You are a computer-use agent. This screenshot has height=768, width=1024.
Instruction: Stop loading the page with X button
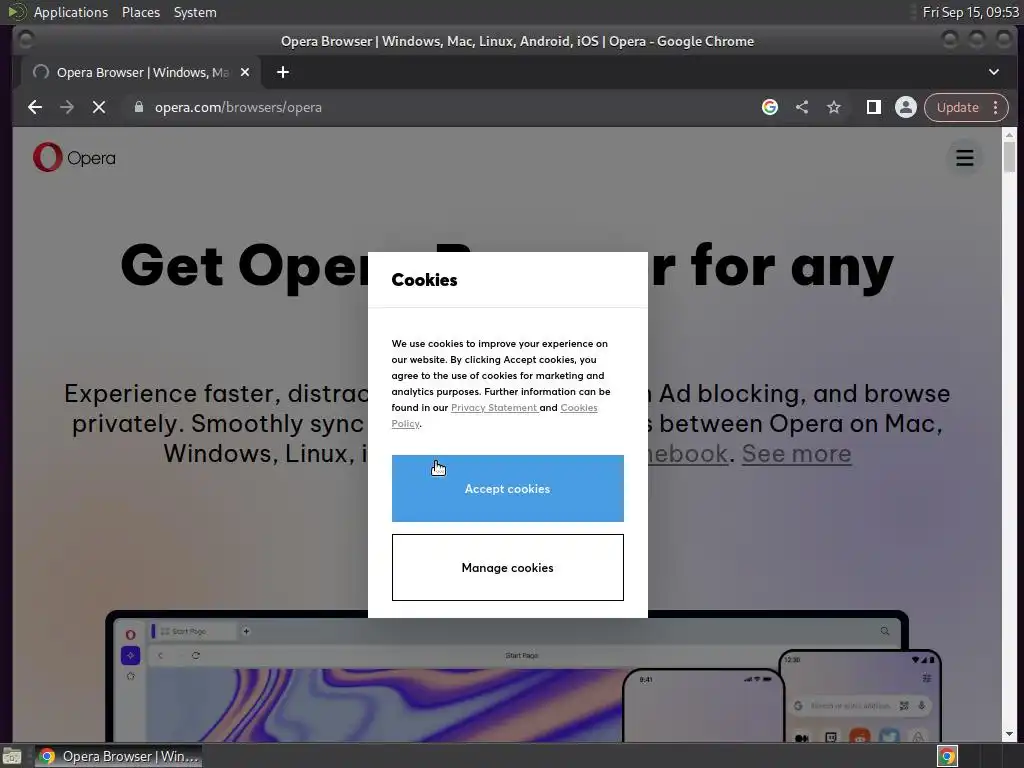tap(99, 107)
